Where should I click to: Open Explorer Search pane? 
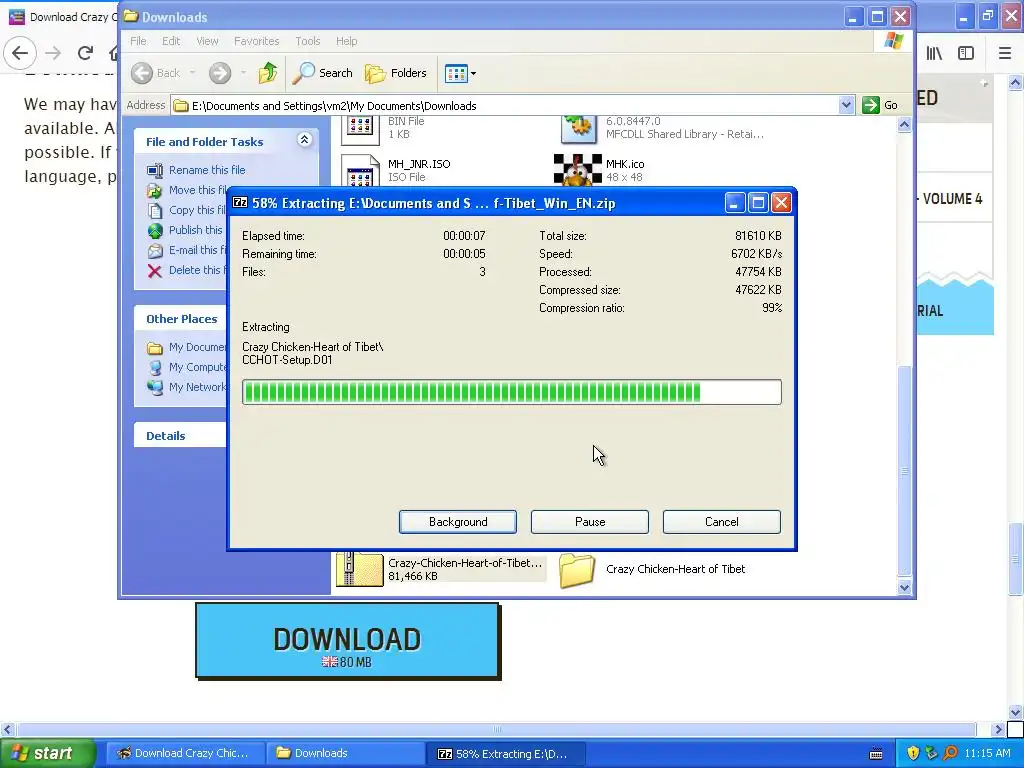tap(322, 73)
